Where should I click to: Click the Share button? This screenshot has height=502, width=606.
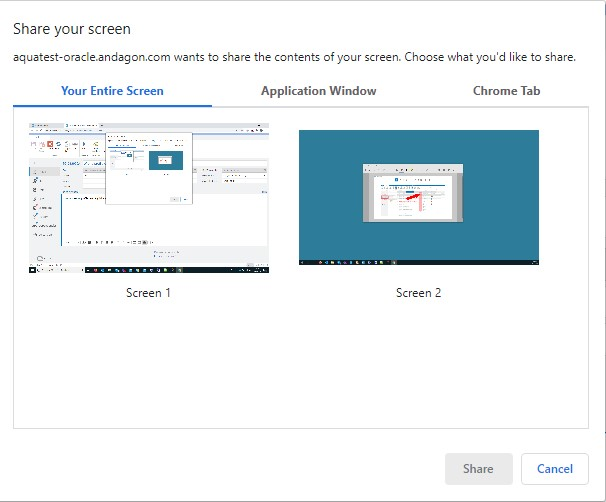478,468
